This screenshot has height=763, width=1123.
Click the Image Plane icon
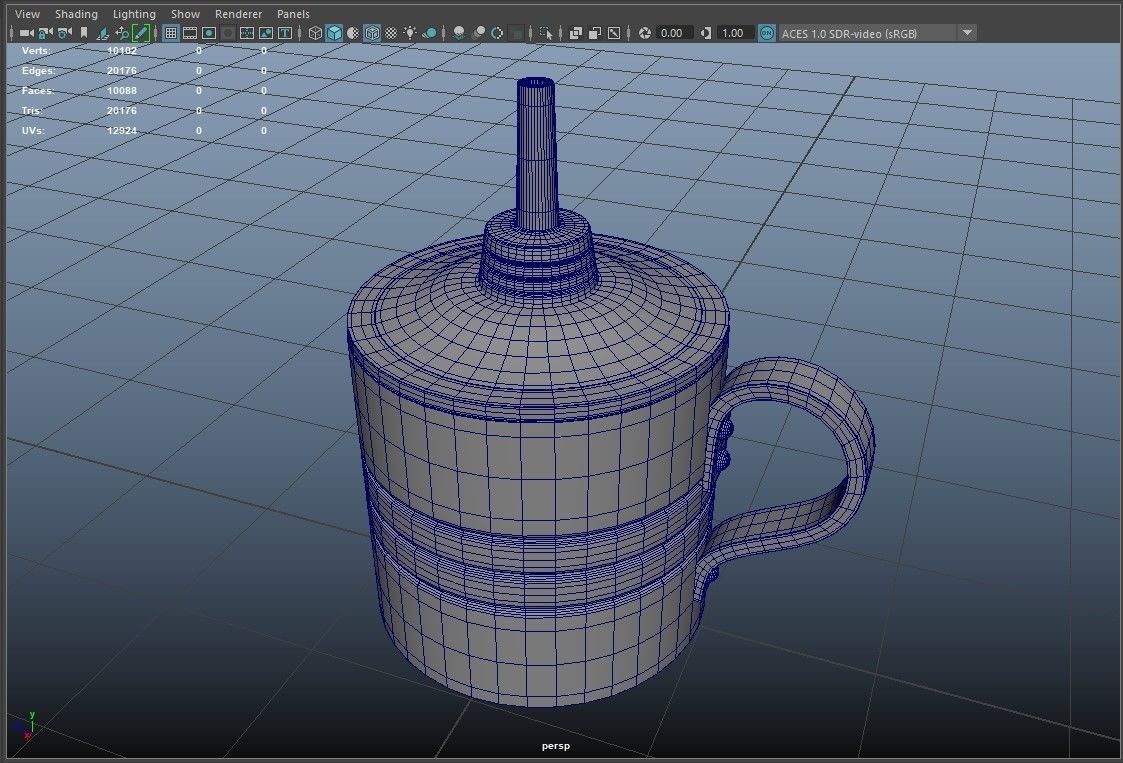(102, 33)
